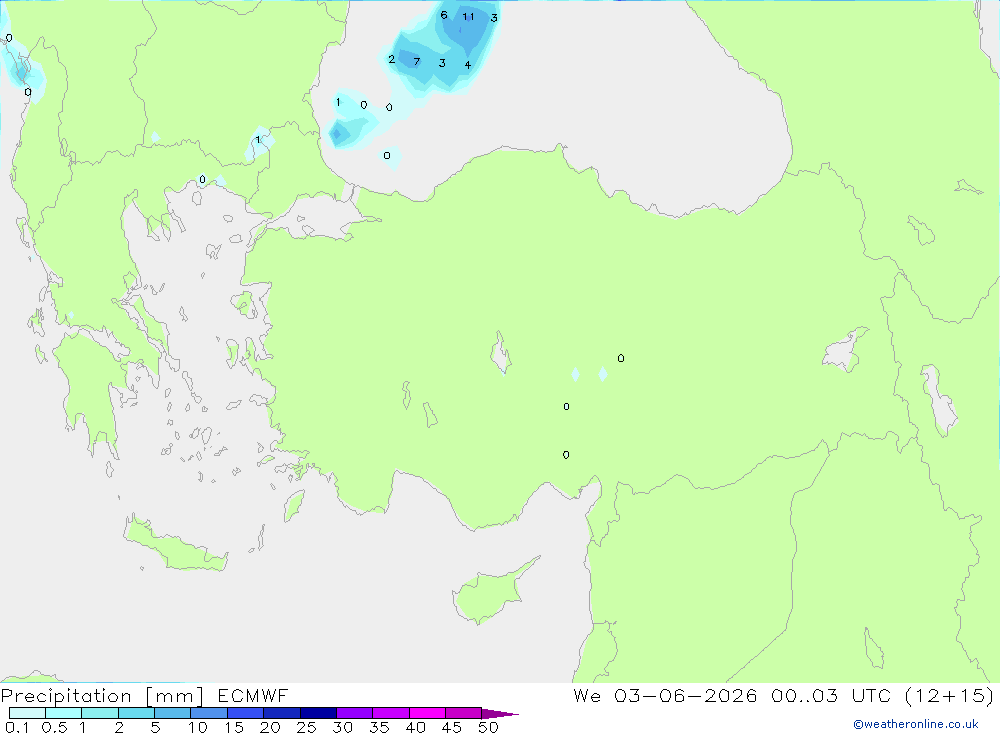Click the '7' precipitation value on map
The height and width of the screenshot is (733, 1000).
point(416,61)
